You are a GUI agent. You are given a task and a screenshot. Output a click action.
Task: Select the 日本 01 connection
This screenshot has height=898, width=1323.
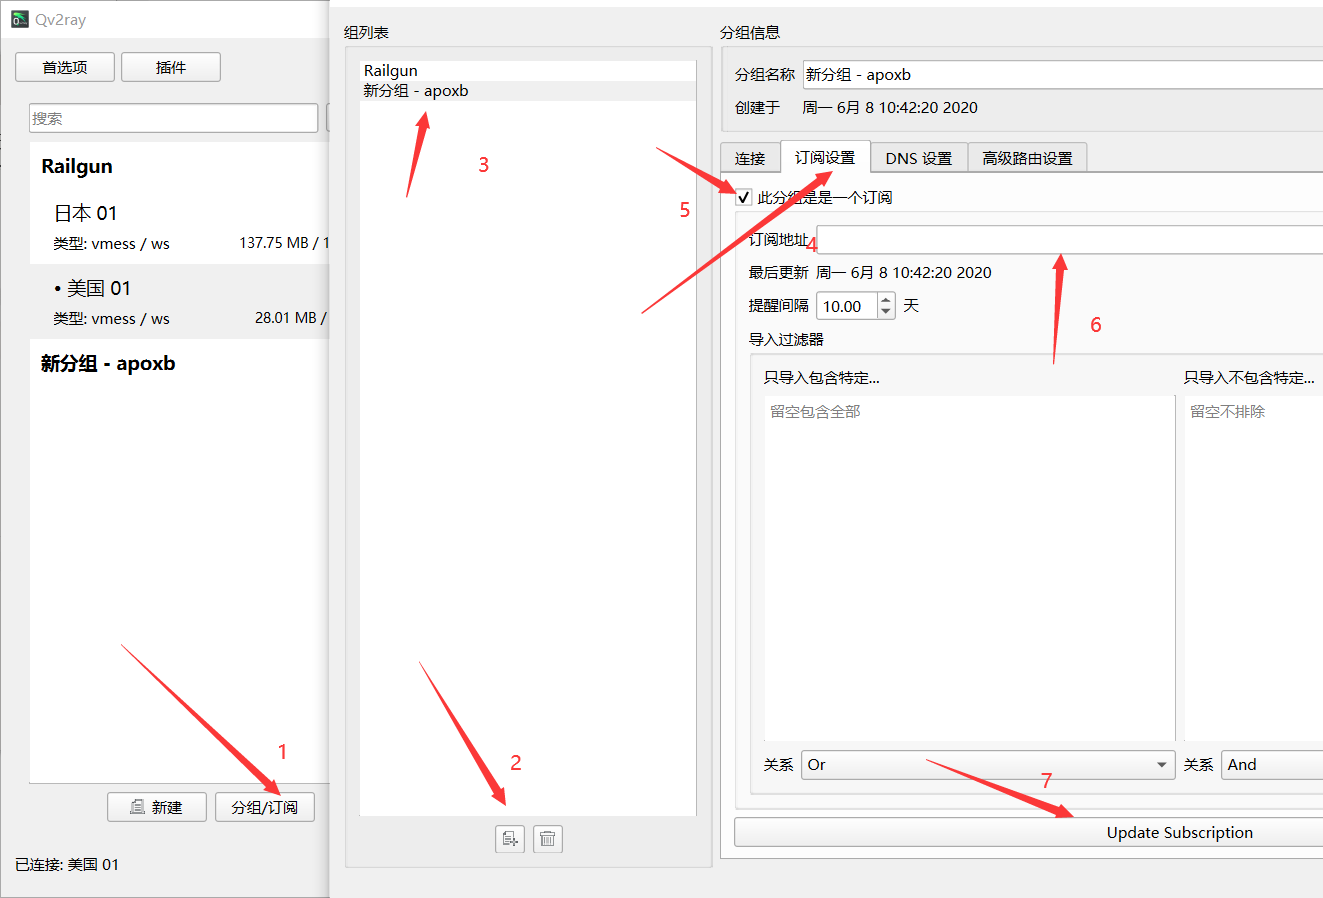180,227
